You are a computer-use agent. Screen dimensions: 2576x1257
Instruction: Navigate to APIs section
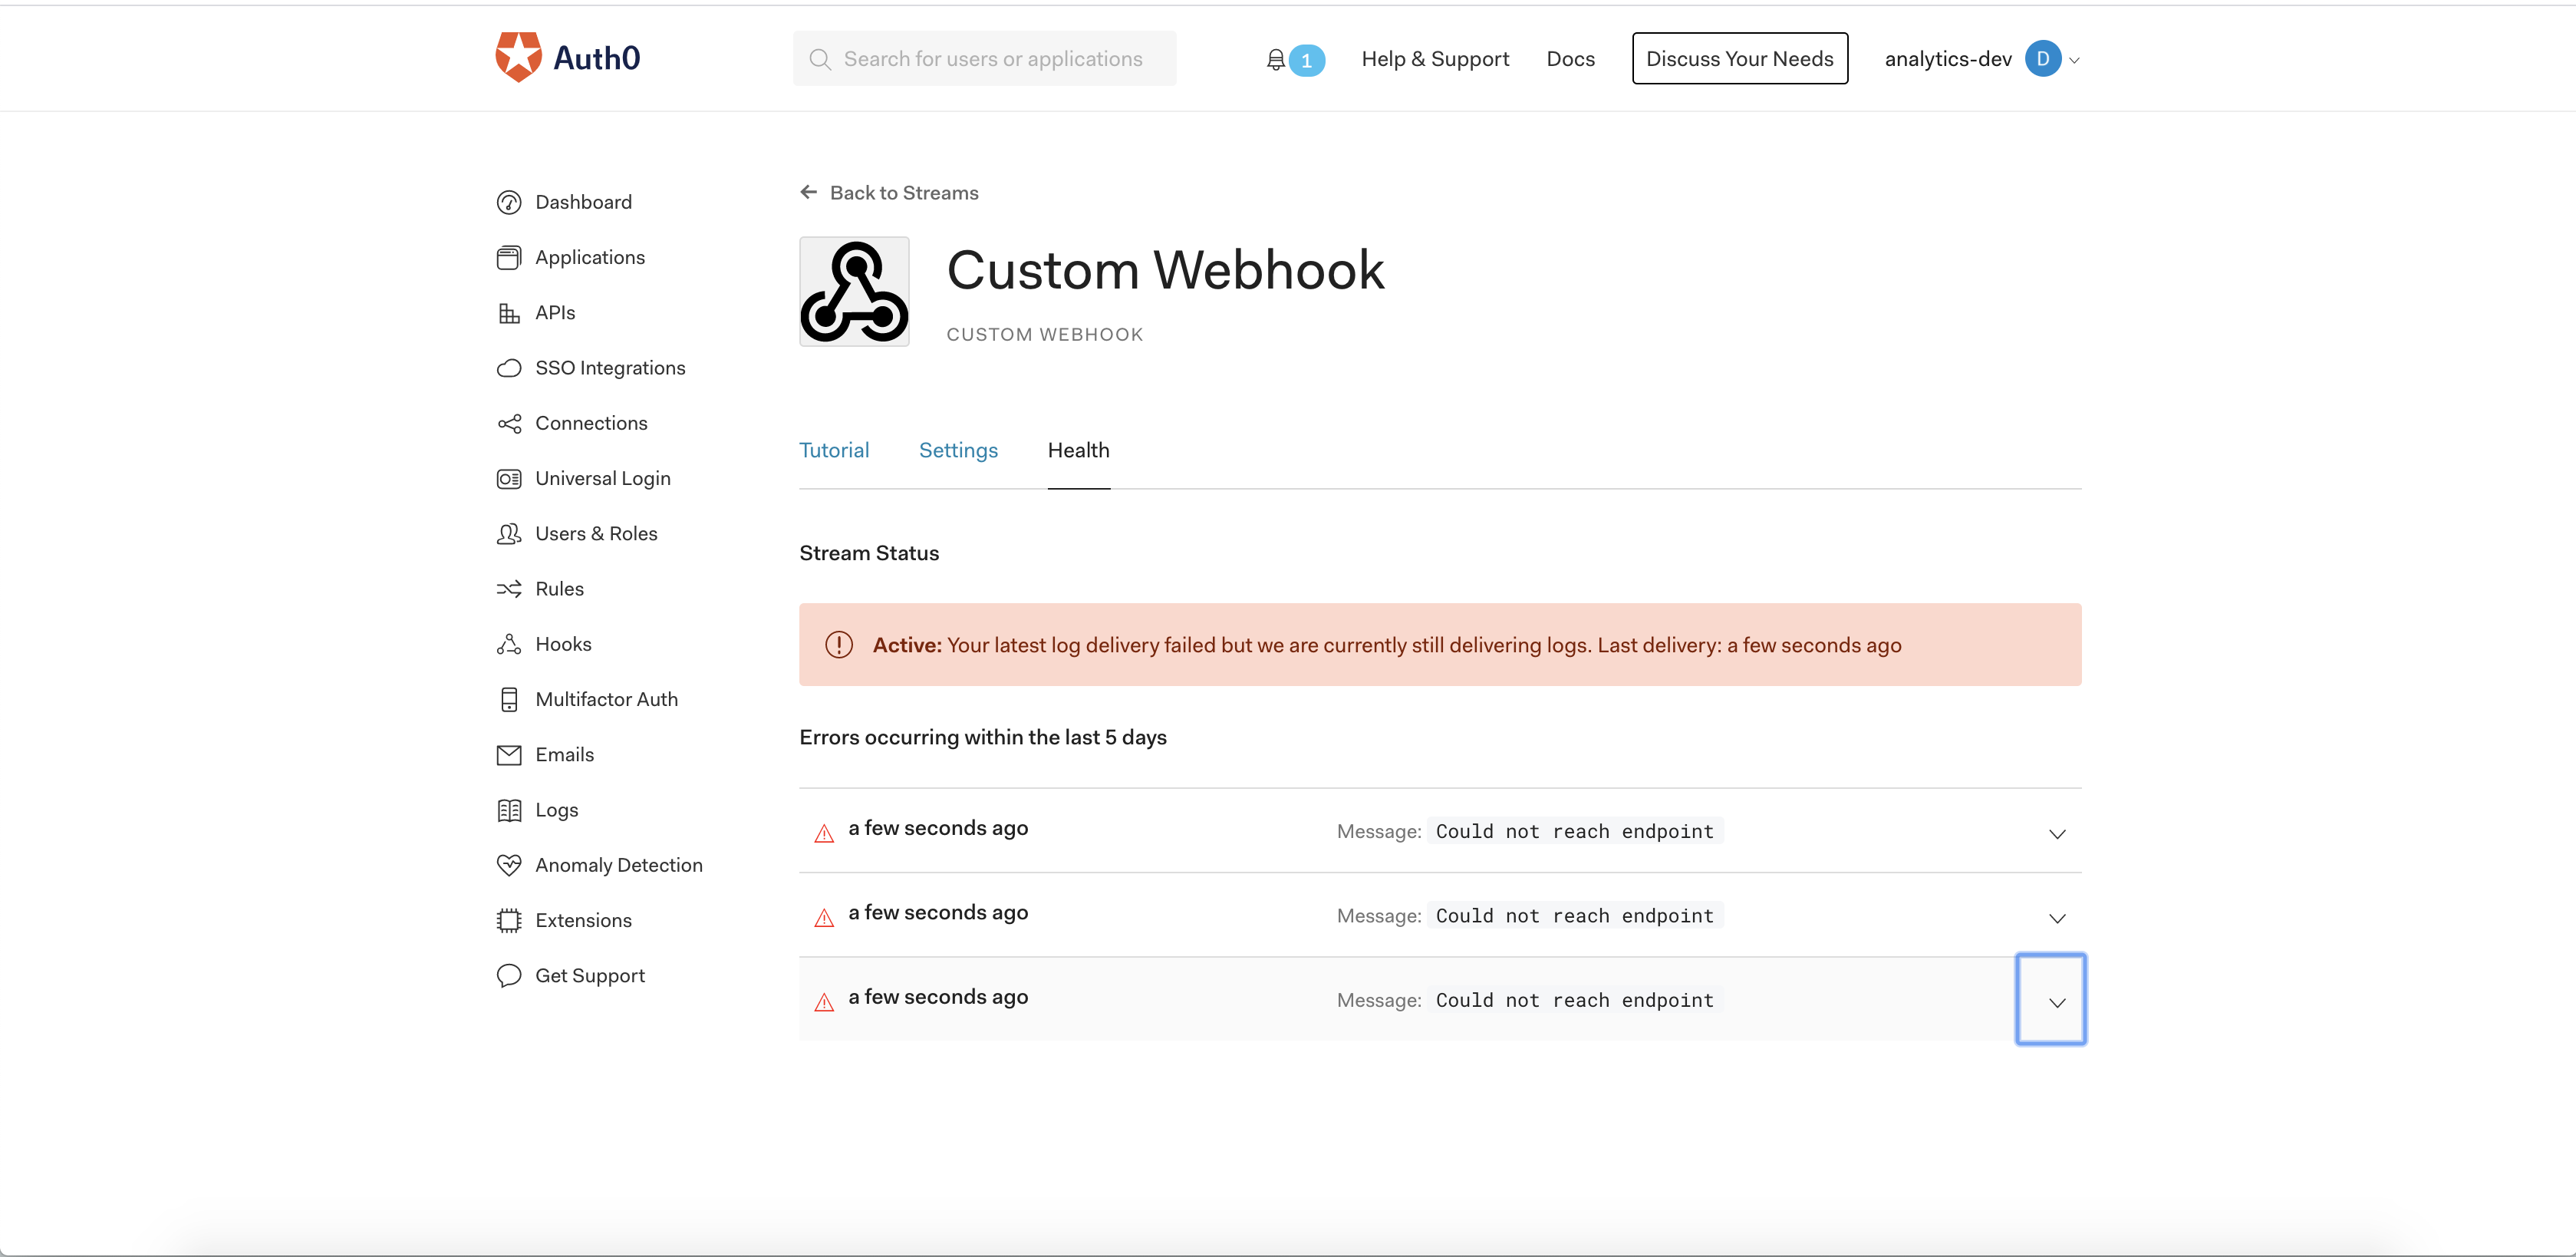click(x=555, y=313)
